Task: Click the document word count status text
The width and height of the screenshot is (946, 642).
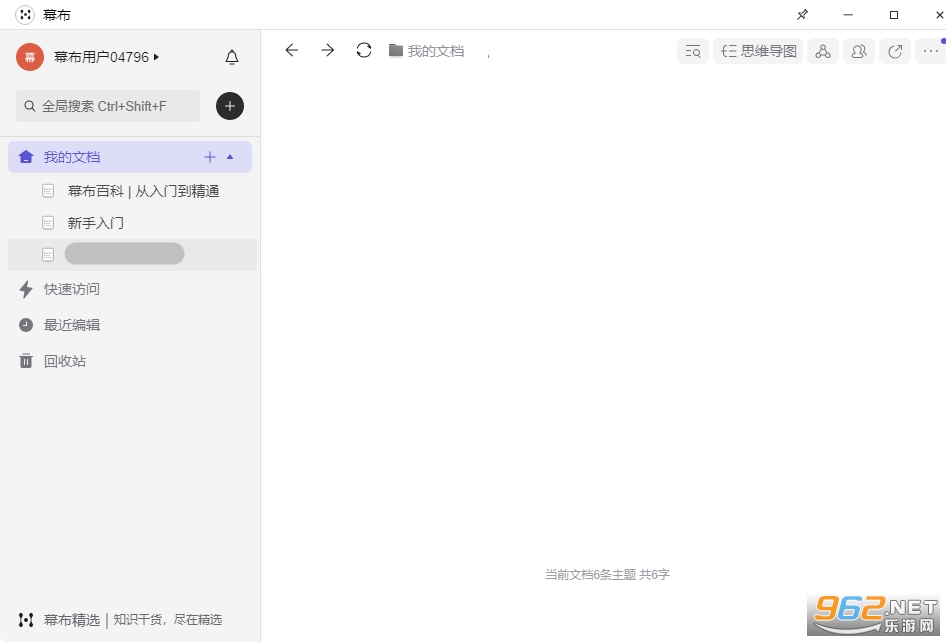Action: point(608,574)
